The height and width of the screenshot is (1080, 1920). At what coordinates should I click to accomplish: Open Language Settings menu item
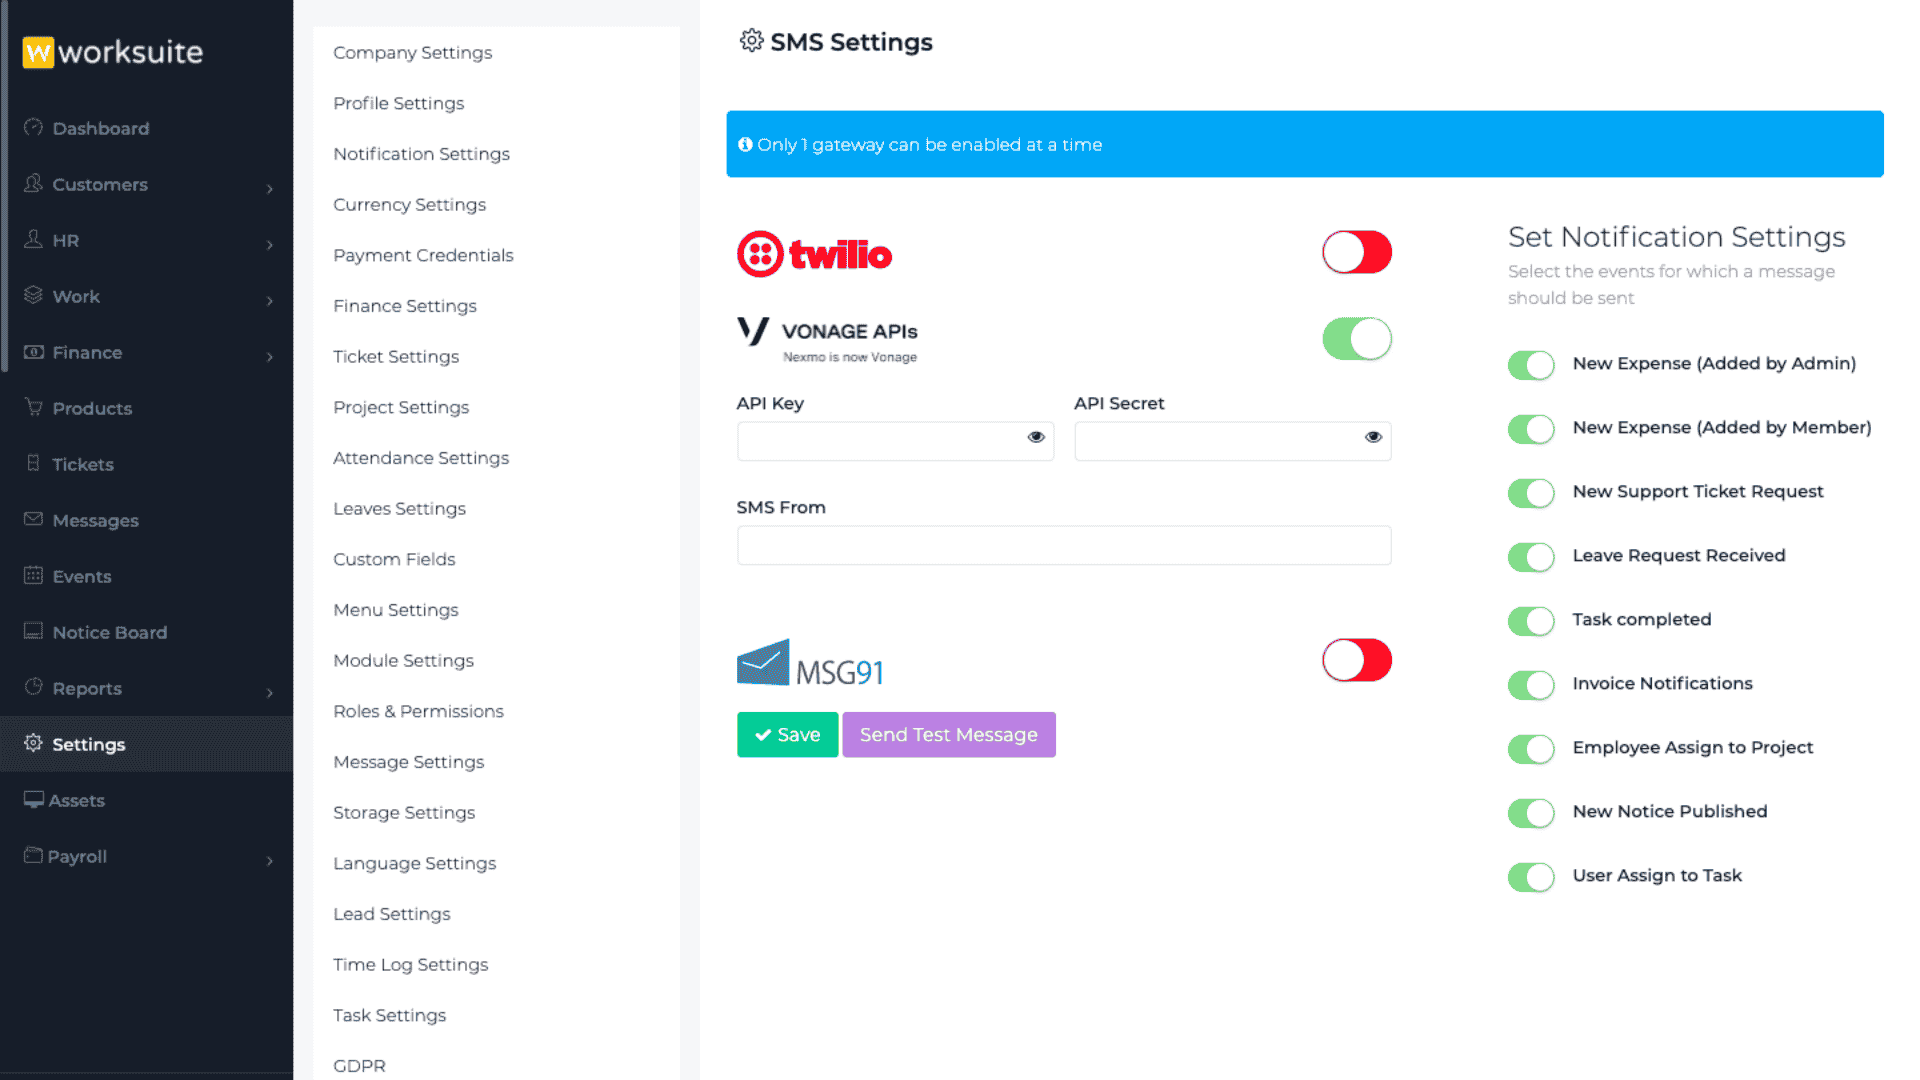tap(414, 863)
